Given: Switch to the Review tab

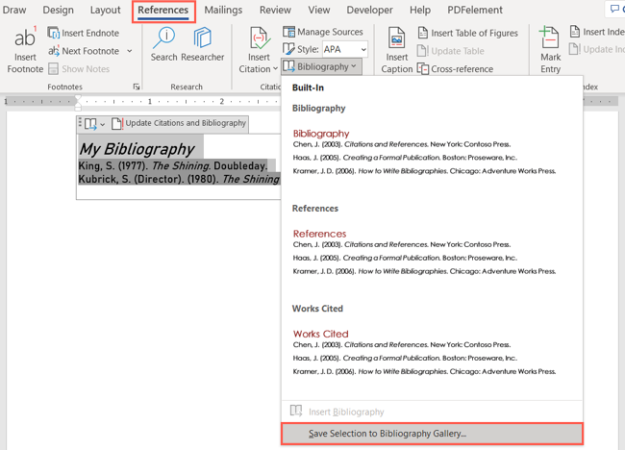Looking at the screenshot, I should 275,10.
